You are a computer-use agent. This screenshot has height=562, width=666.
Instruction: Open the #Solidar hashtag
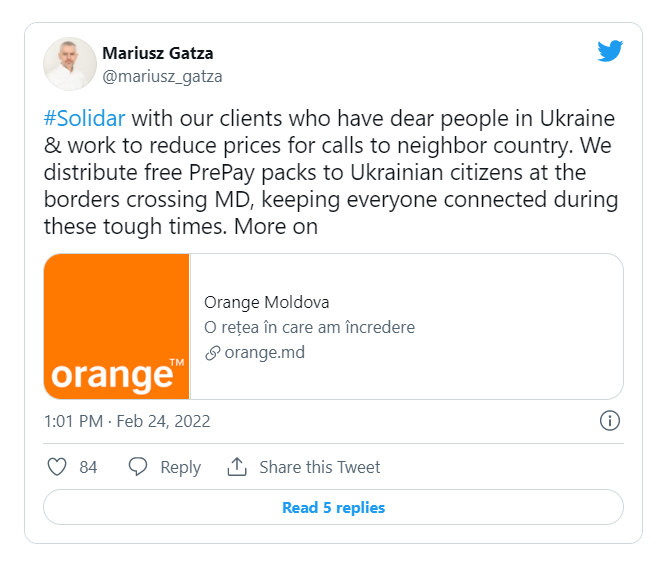coord(85,118)
